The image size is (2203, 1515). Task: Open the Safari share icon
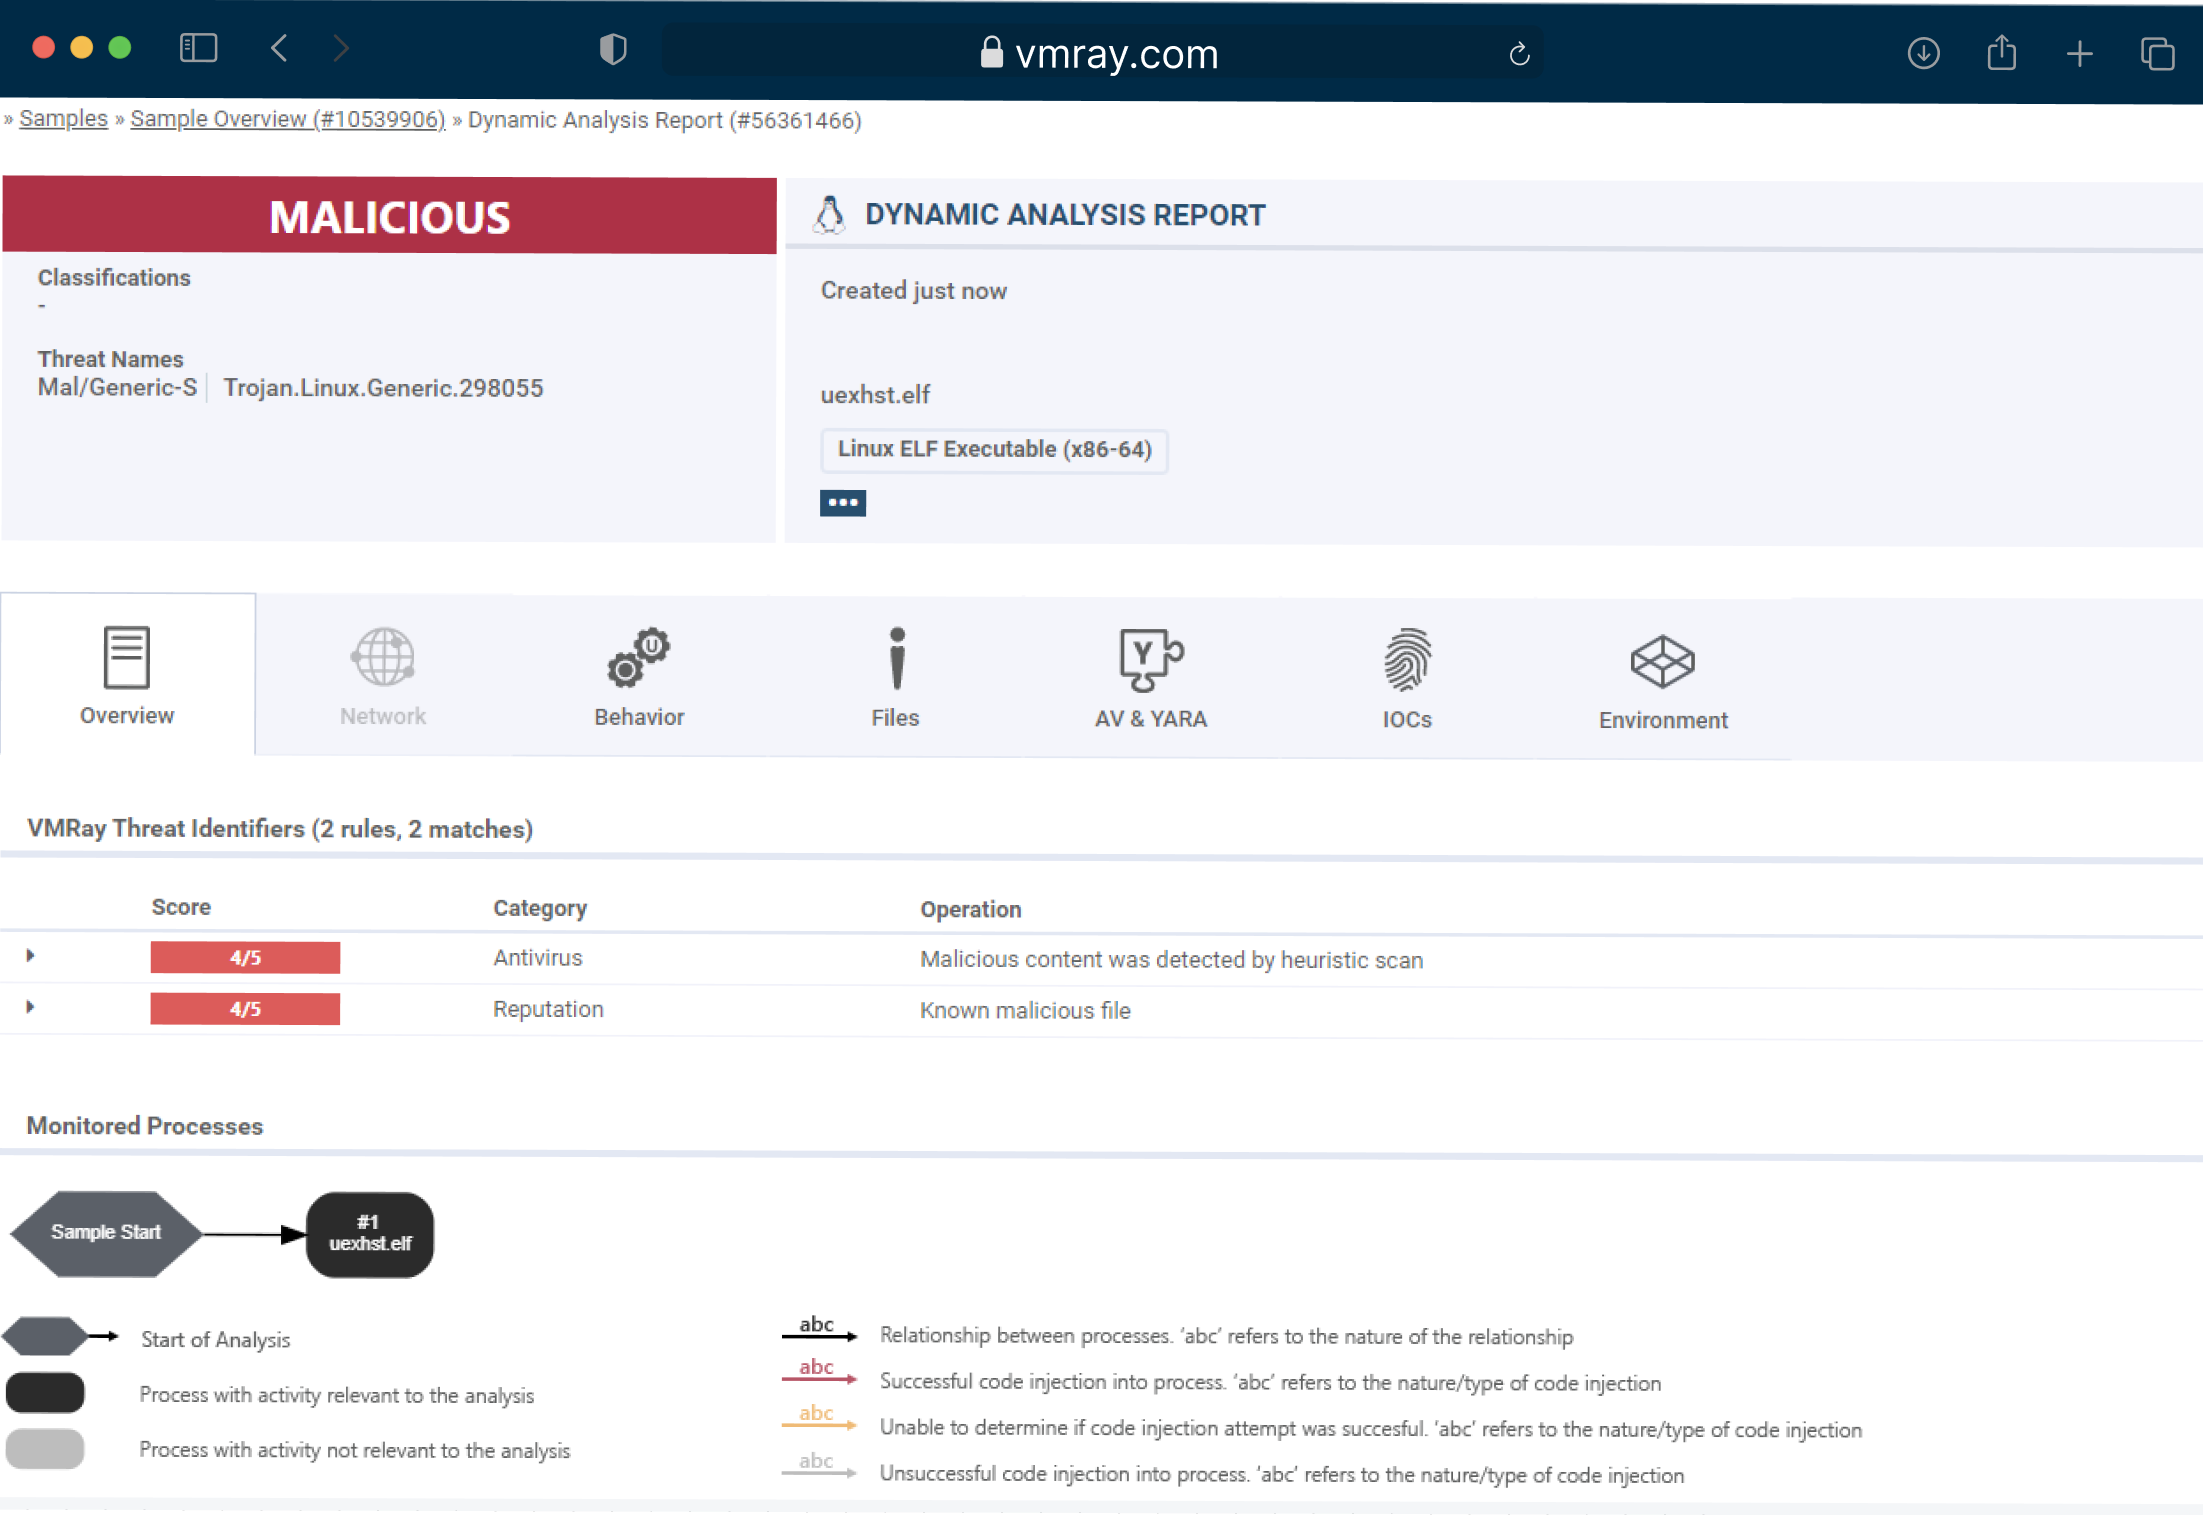2001,52
